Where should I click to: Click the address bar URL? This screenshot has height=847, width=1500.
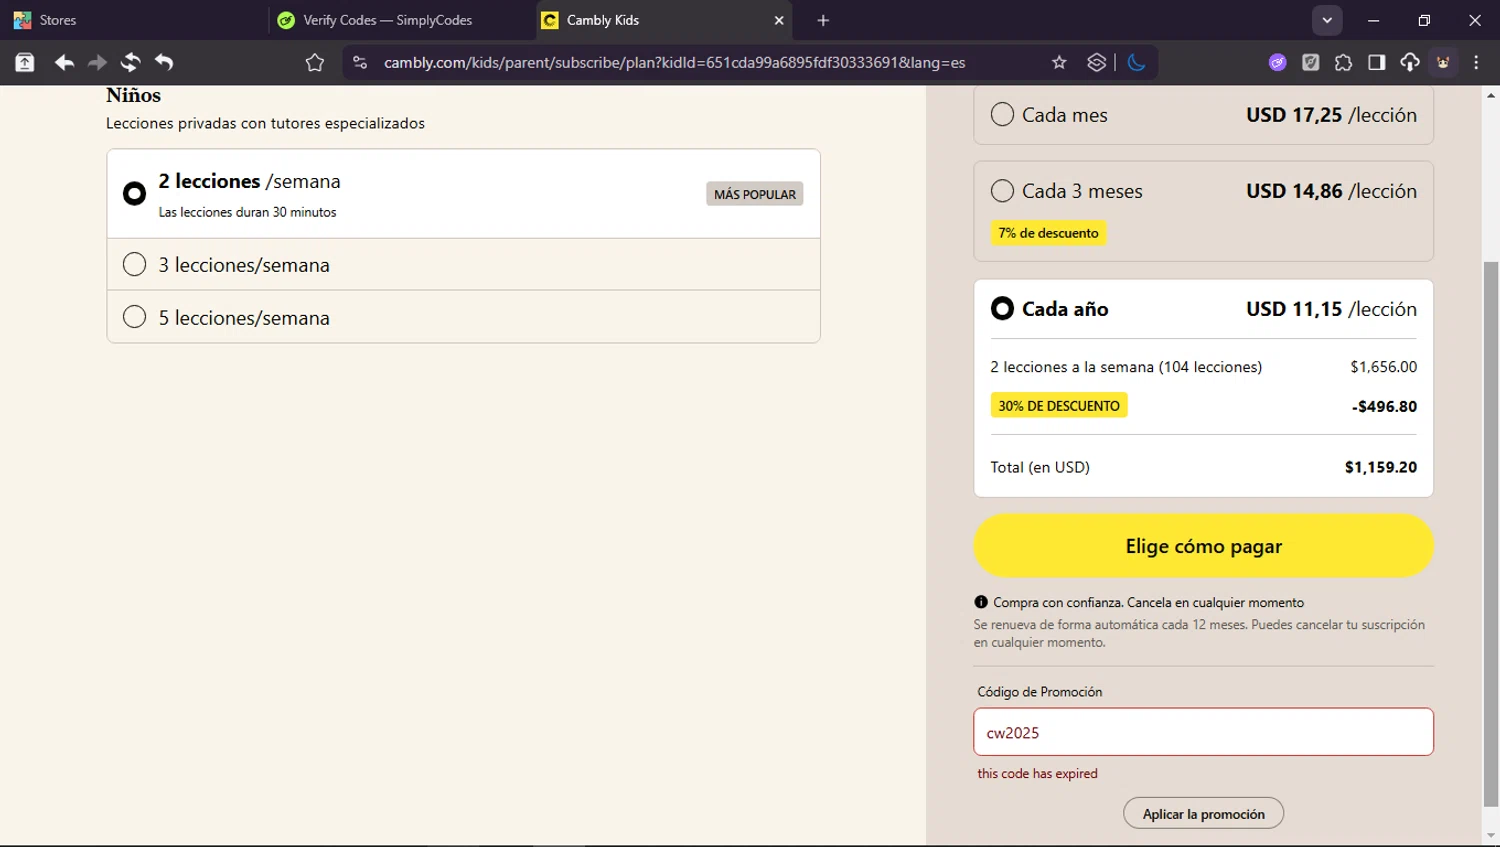point(675,62)
